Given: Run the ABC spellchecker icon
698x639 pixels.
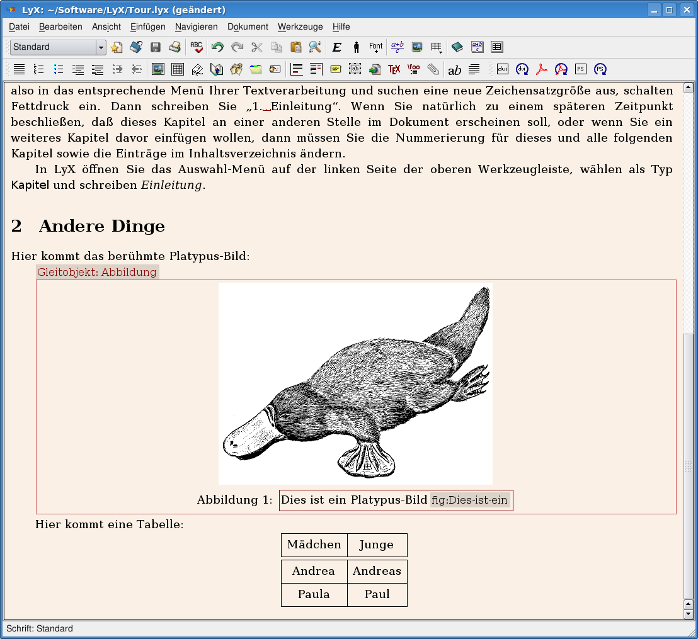Looking at the screenshot, I should click(196, 47).
